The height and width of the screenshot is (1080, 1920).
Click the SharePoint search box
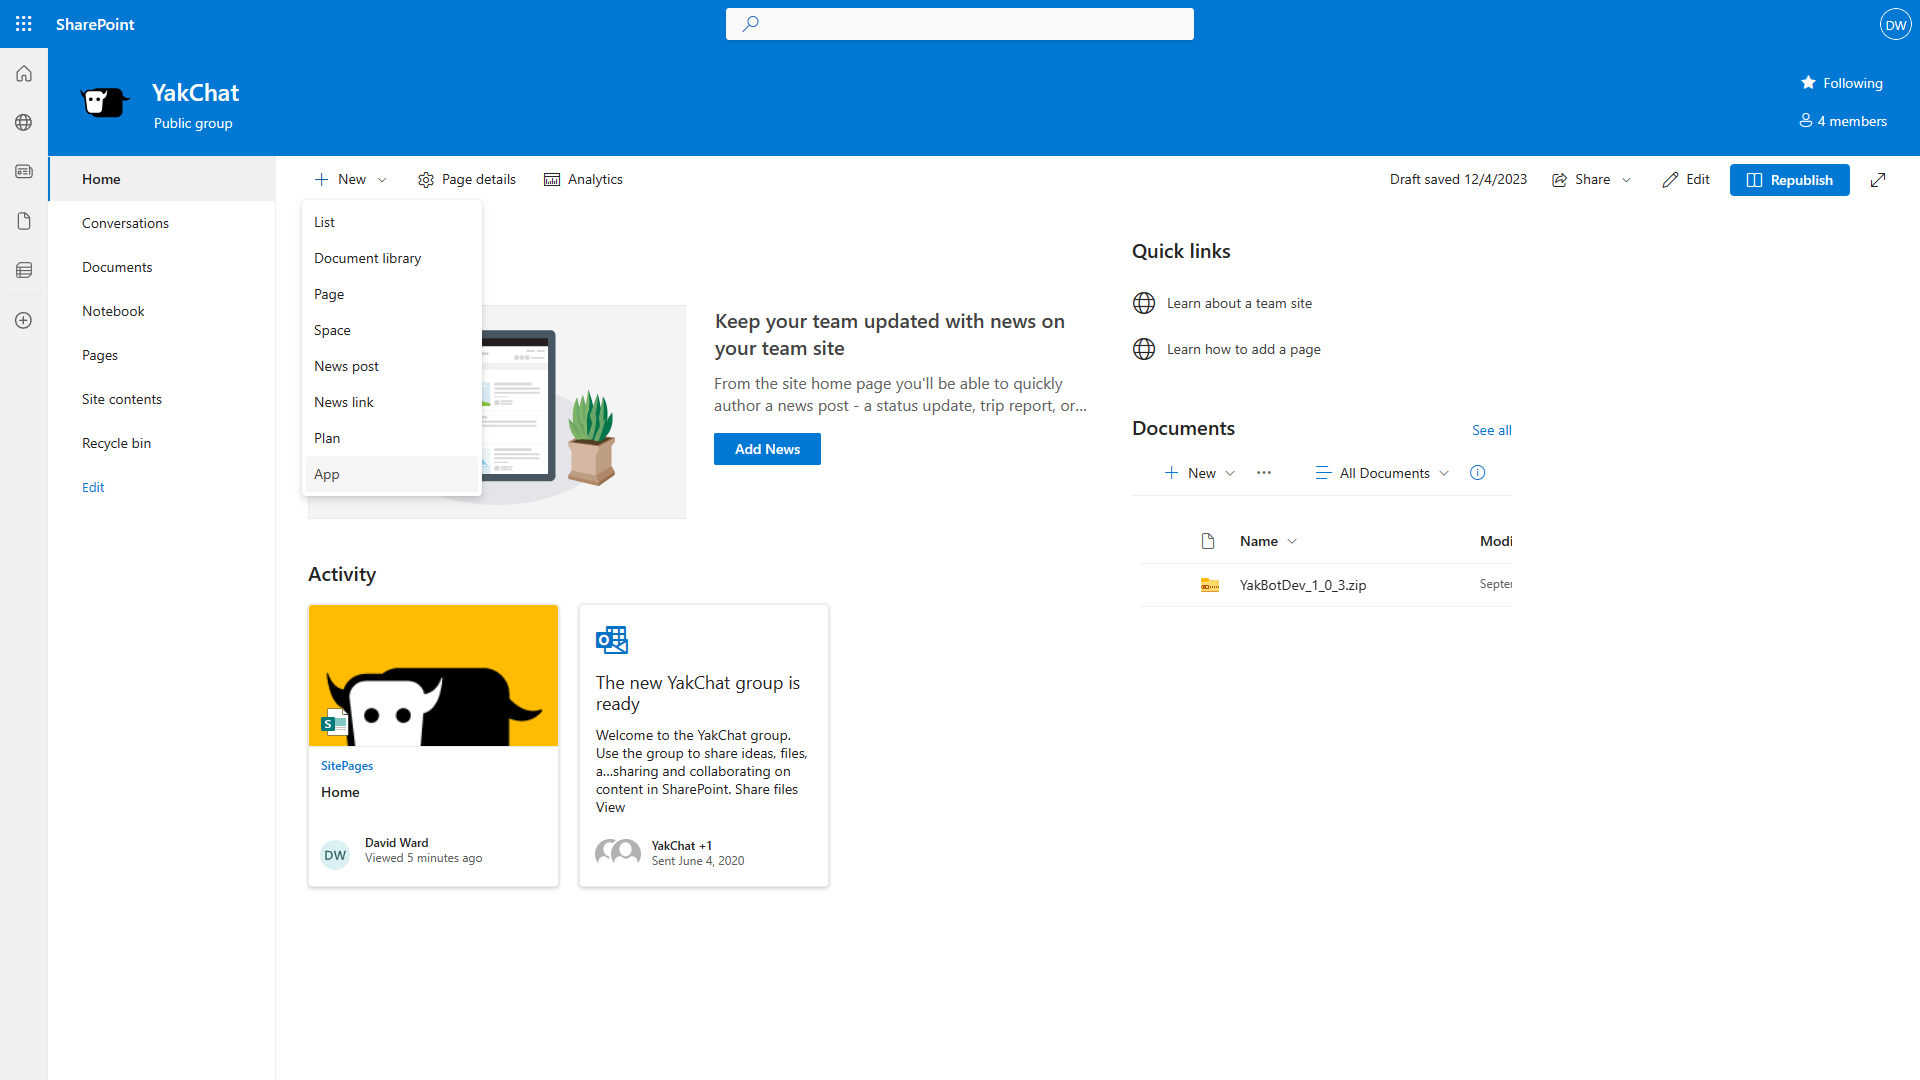959,24
